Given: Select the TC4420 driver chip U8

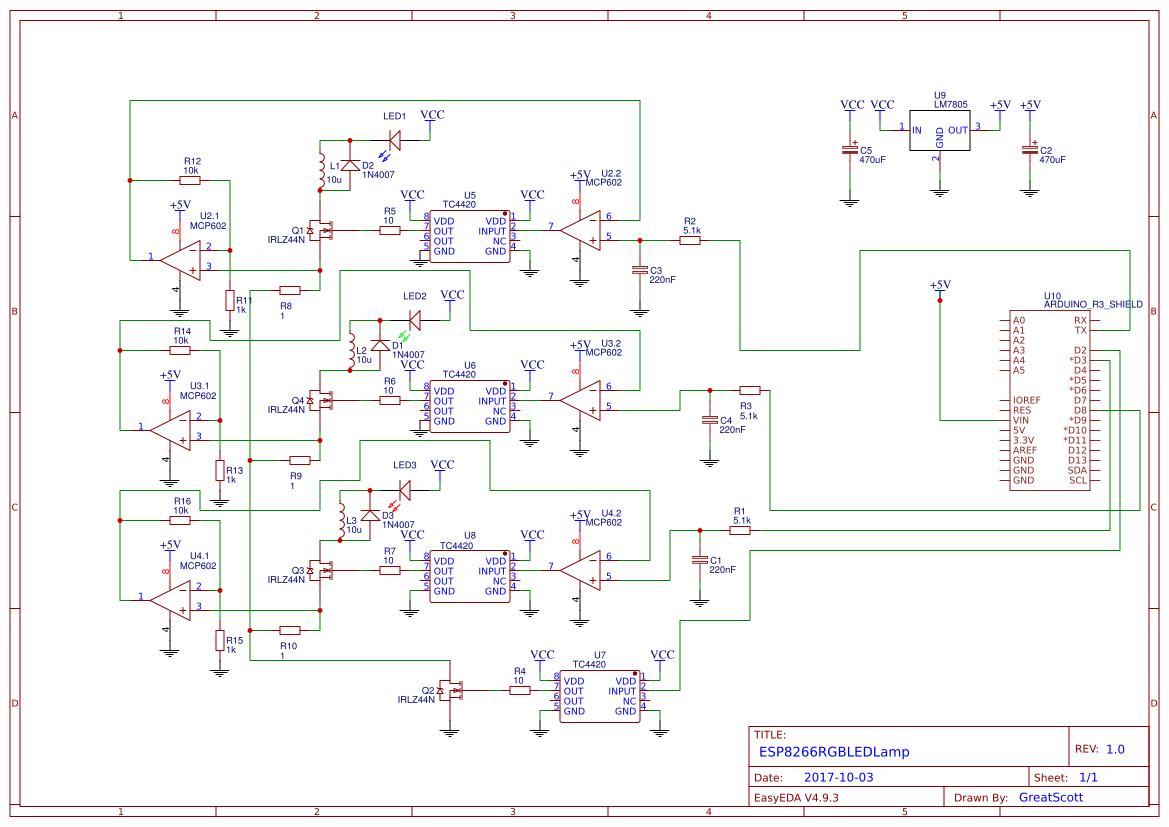Looking at the screenshot, I should point(470,576).
